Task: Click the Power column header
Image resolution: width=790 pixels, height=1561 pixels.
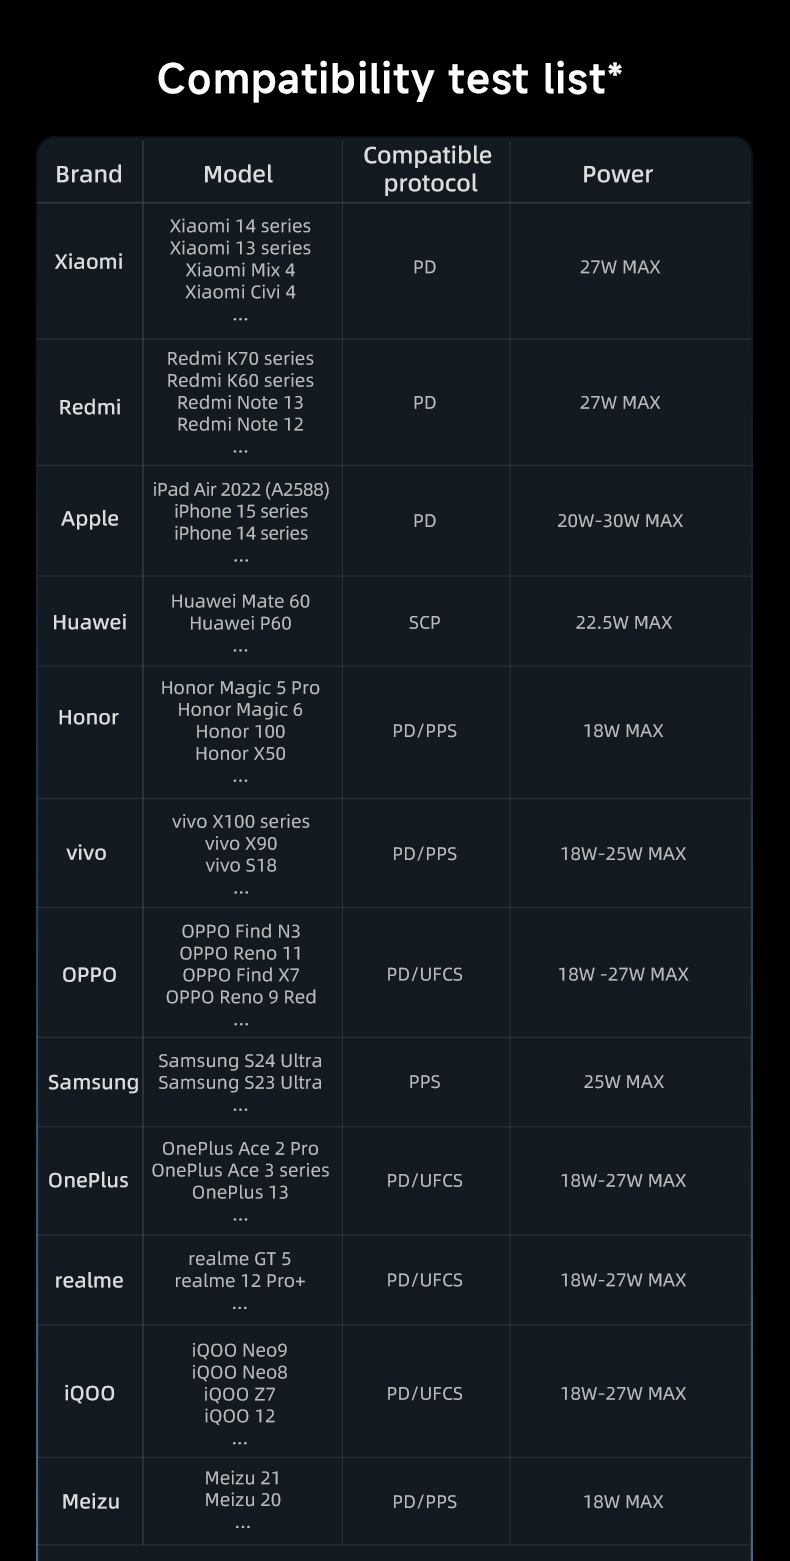Action: coord(618,174)
